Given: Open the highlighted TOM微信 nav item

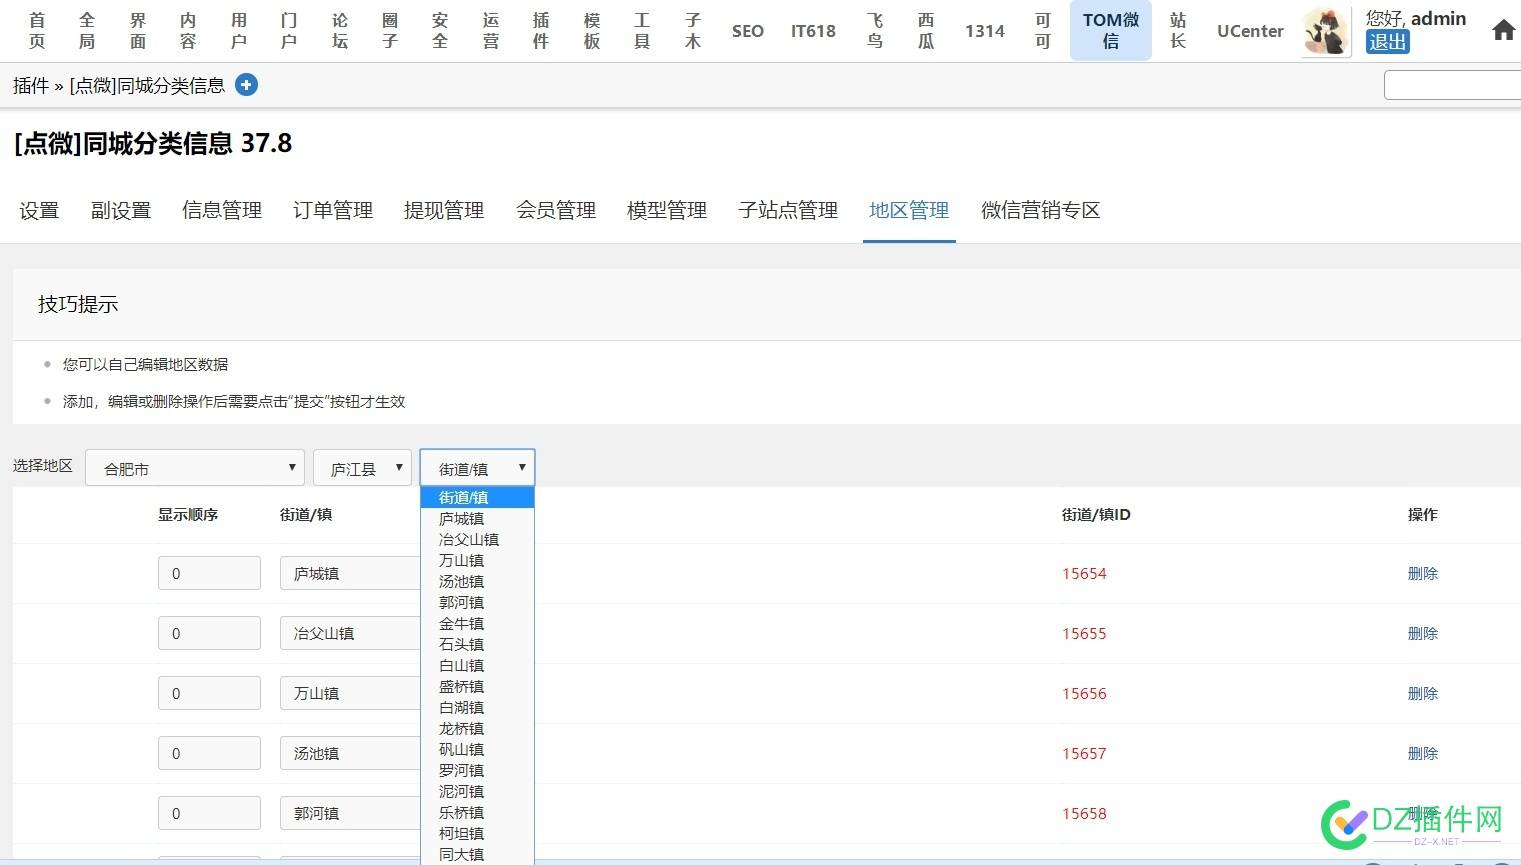Looking at the screenshot, I should pos(1110,31).
